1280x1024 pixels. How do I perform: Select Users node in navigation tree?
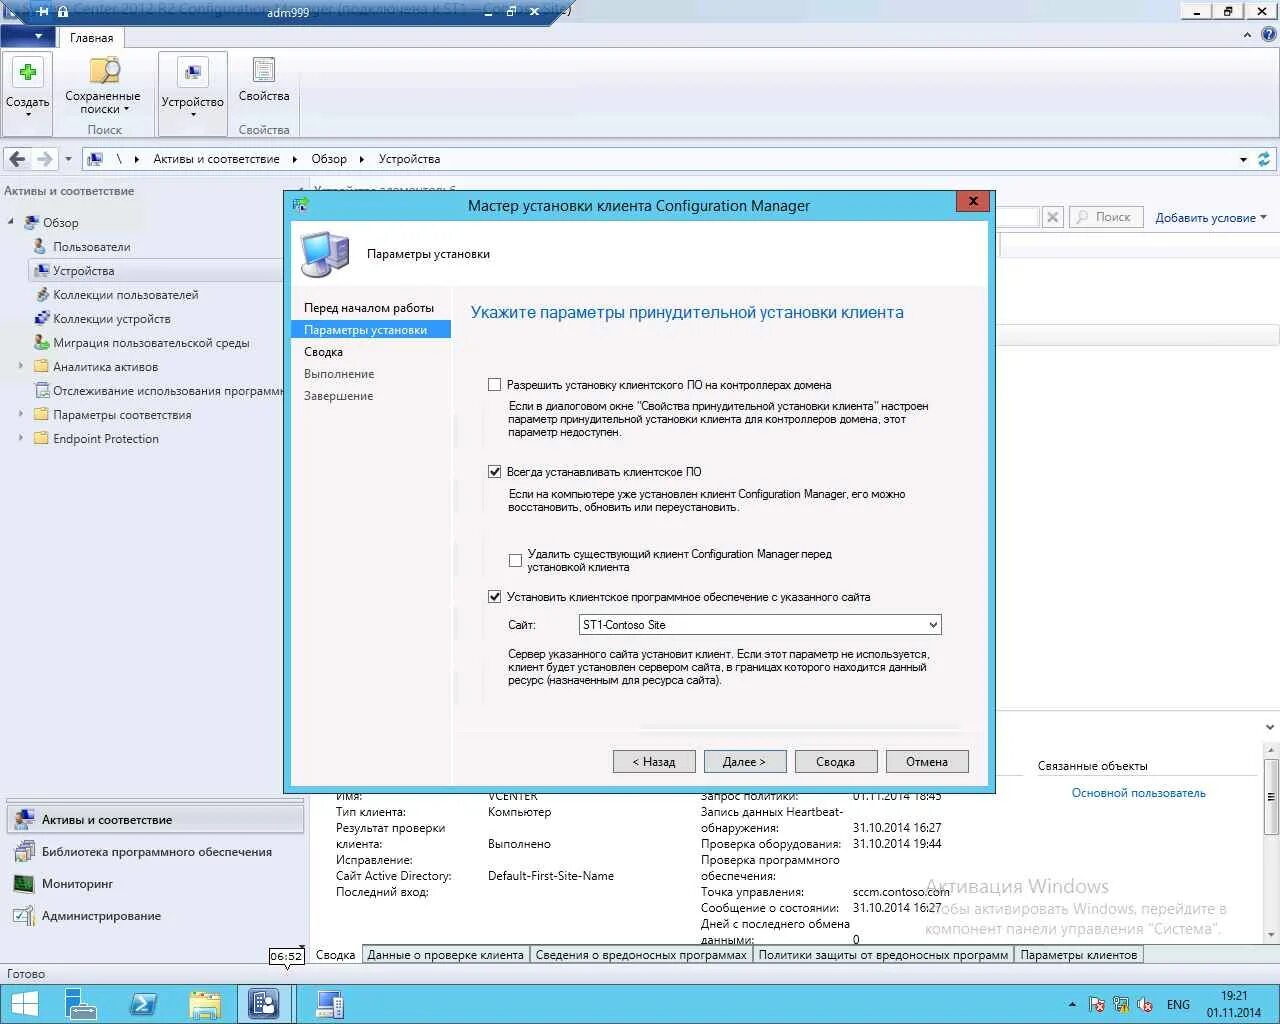click(x=91, y=247)
